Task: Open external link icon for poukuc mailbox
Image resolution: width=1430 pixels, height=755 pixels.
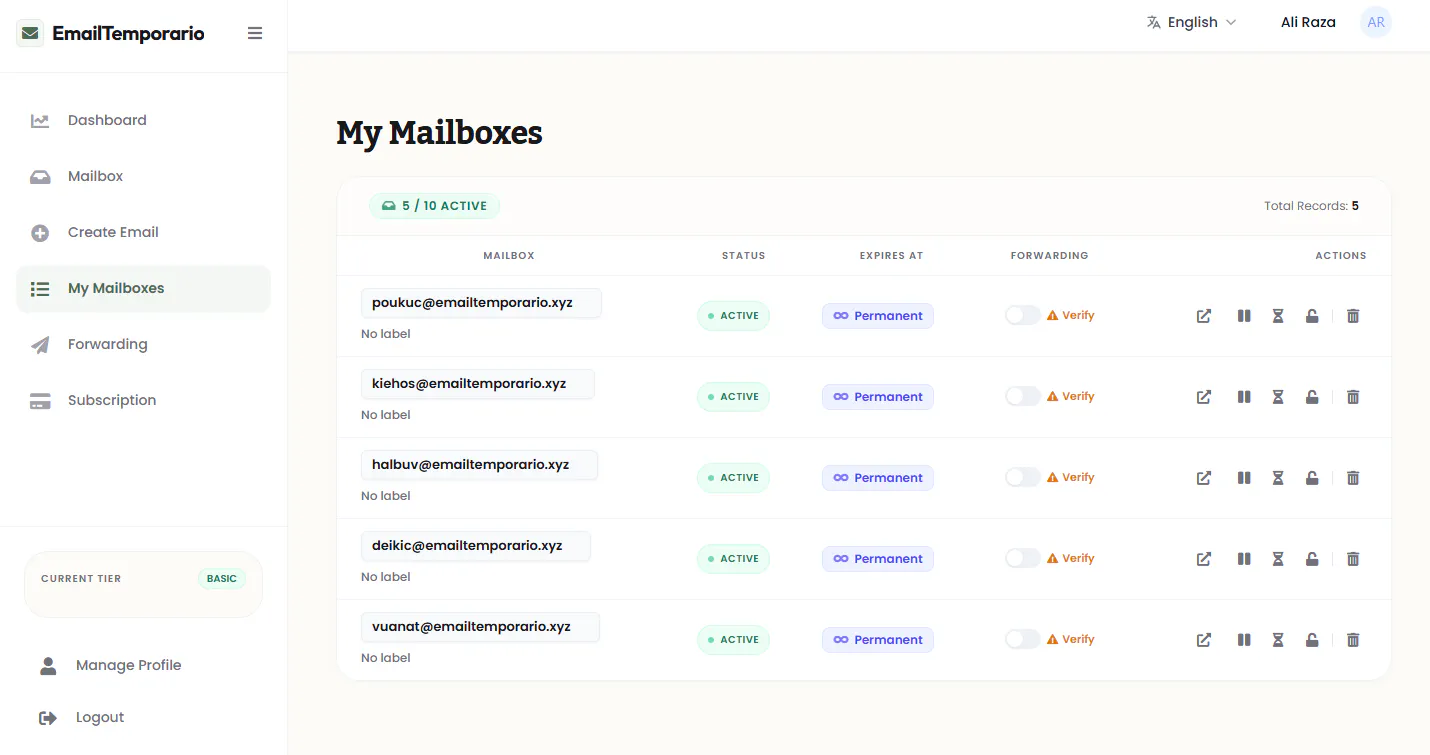Action: click(x=1204, y=316)
